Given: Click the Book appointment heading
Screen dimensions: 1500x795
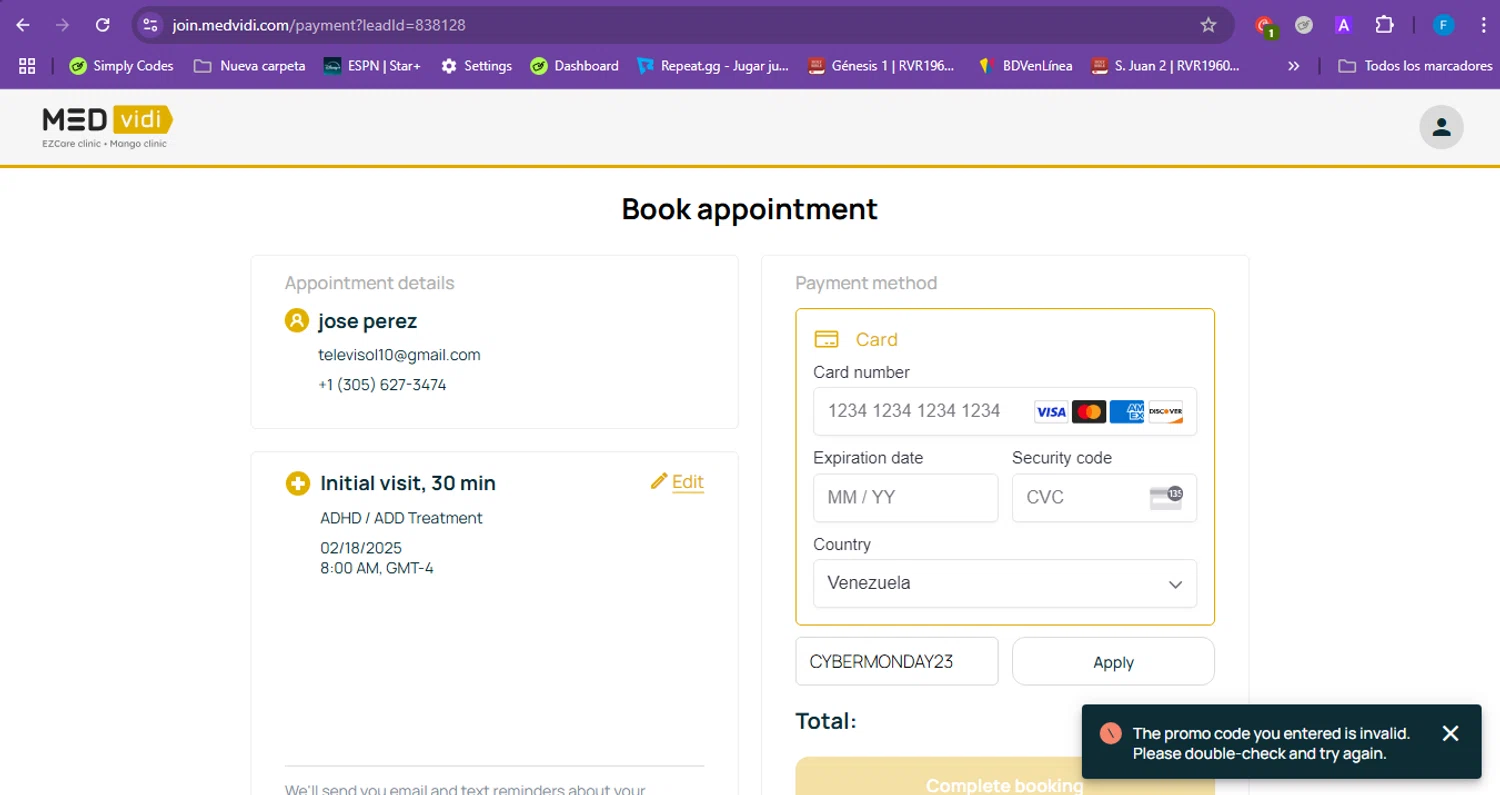Looking at the screenshot, I should click(x=749, y=209).
